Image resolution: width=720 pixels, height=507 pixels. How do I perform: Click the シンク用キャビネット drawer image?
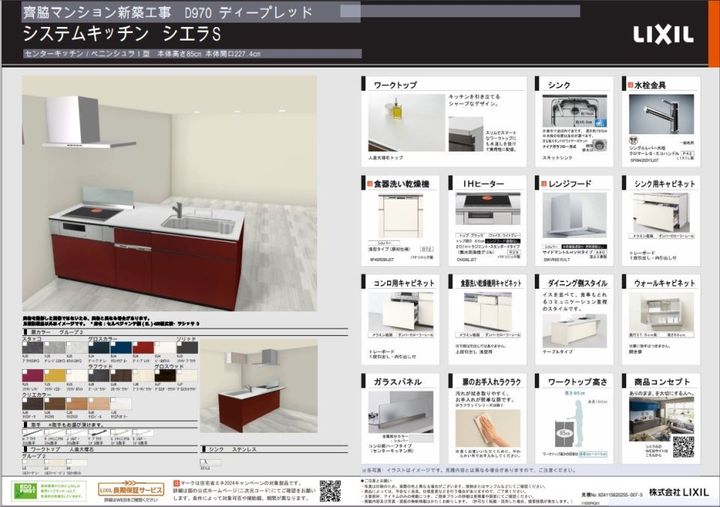point(660,213)
